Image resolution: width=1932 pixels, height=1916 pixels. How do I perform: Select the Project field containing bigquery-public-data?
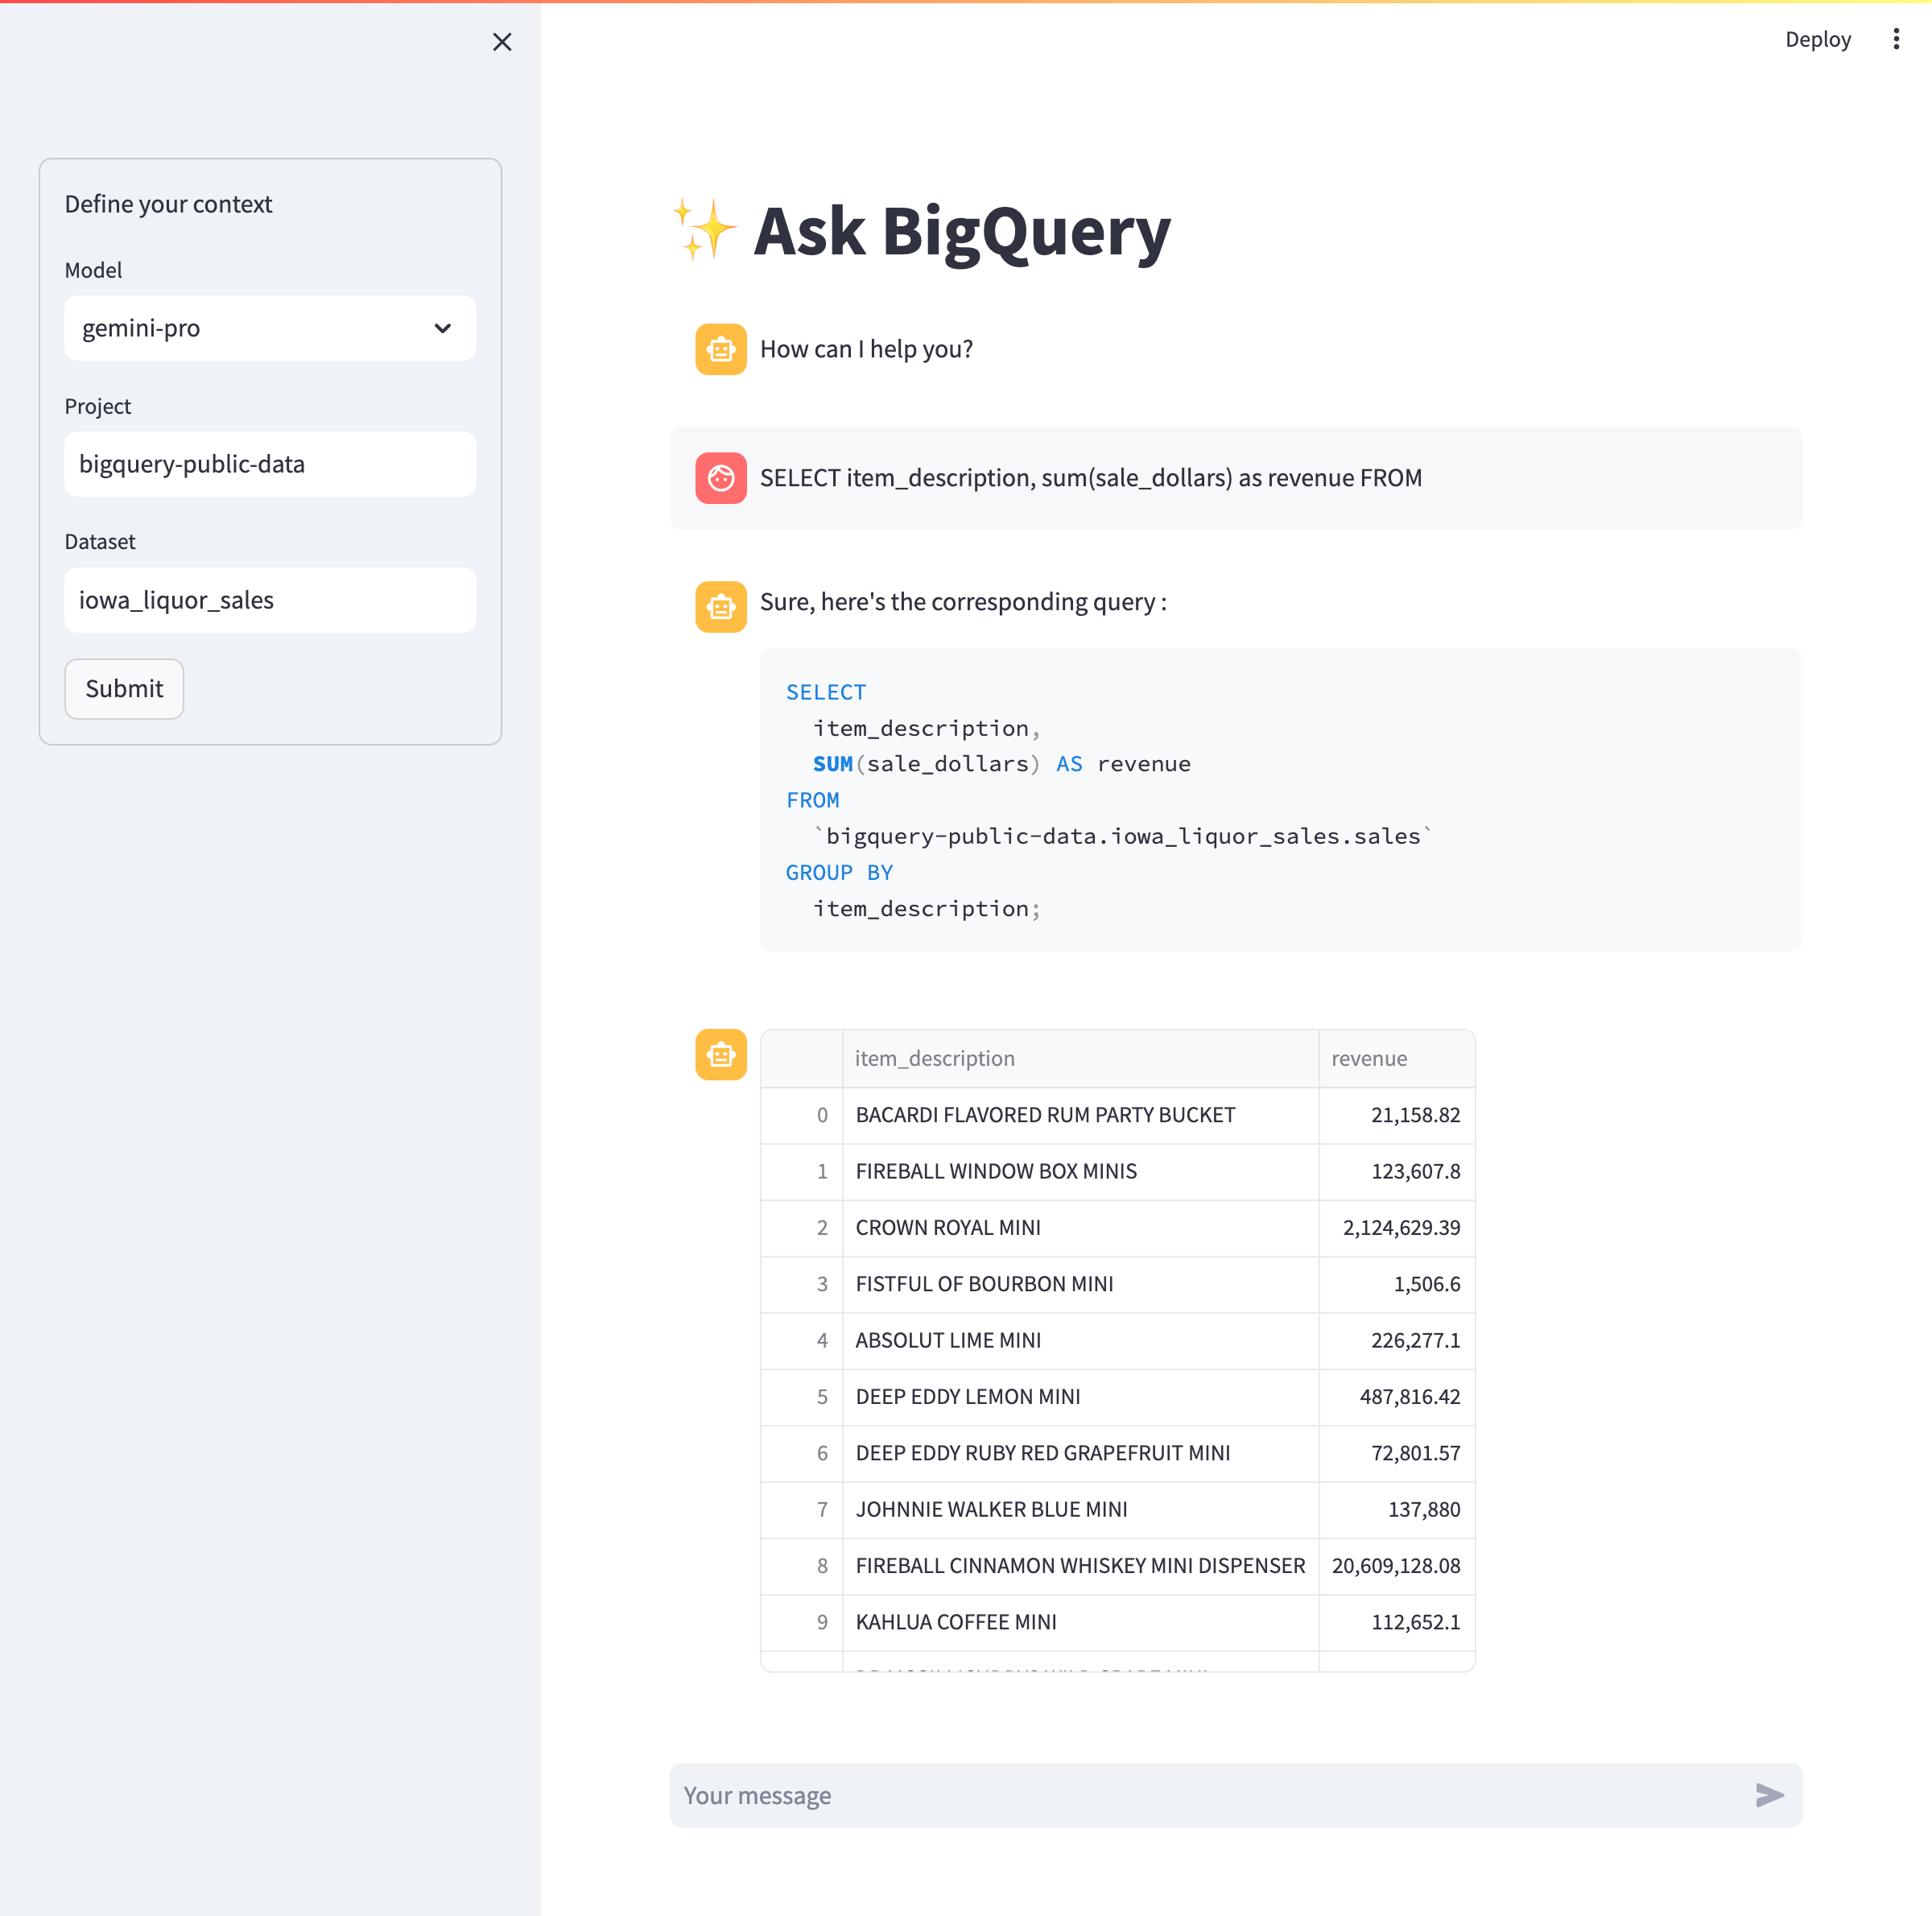(269, 464)
